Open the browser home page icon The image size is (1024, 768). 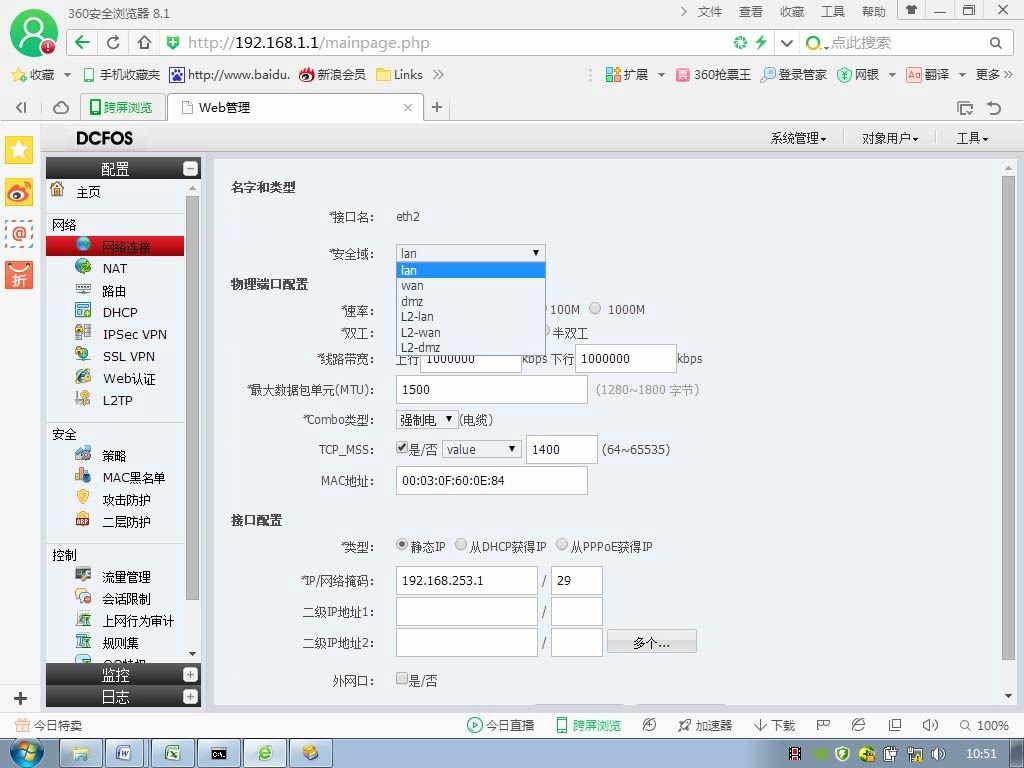click(x=144, y=42)
